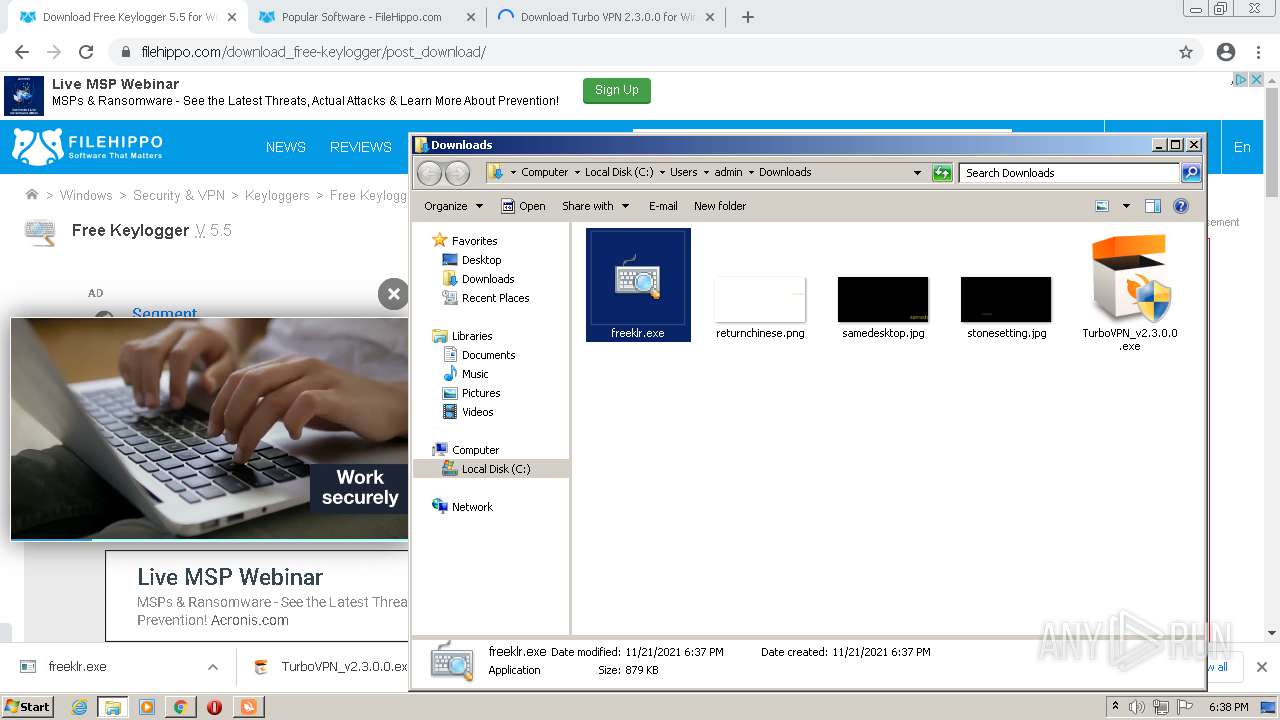Open REVIEWS on FileHippo navbar
The image size is (1280, 720).
361,147
